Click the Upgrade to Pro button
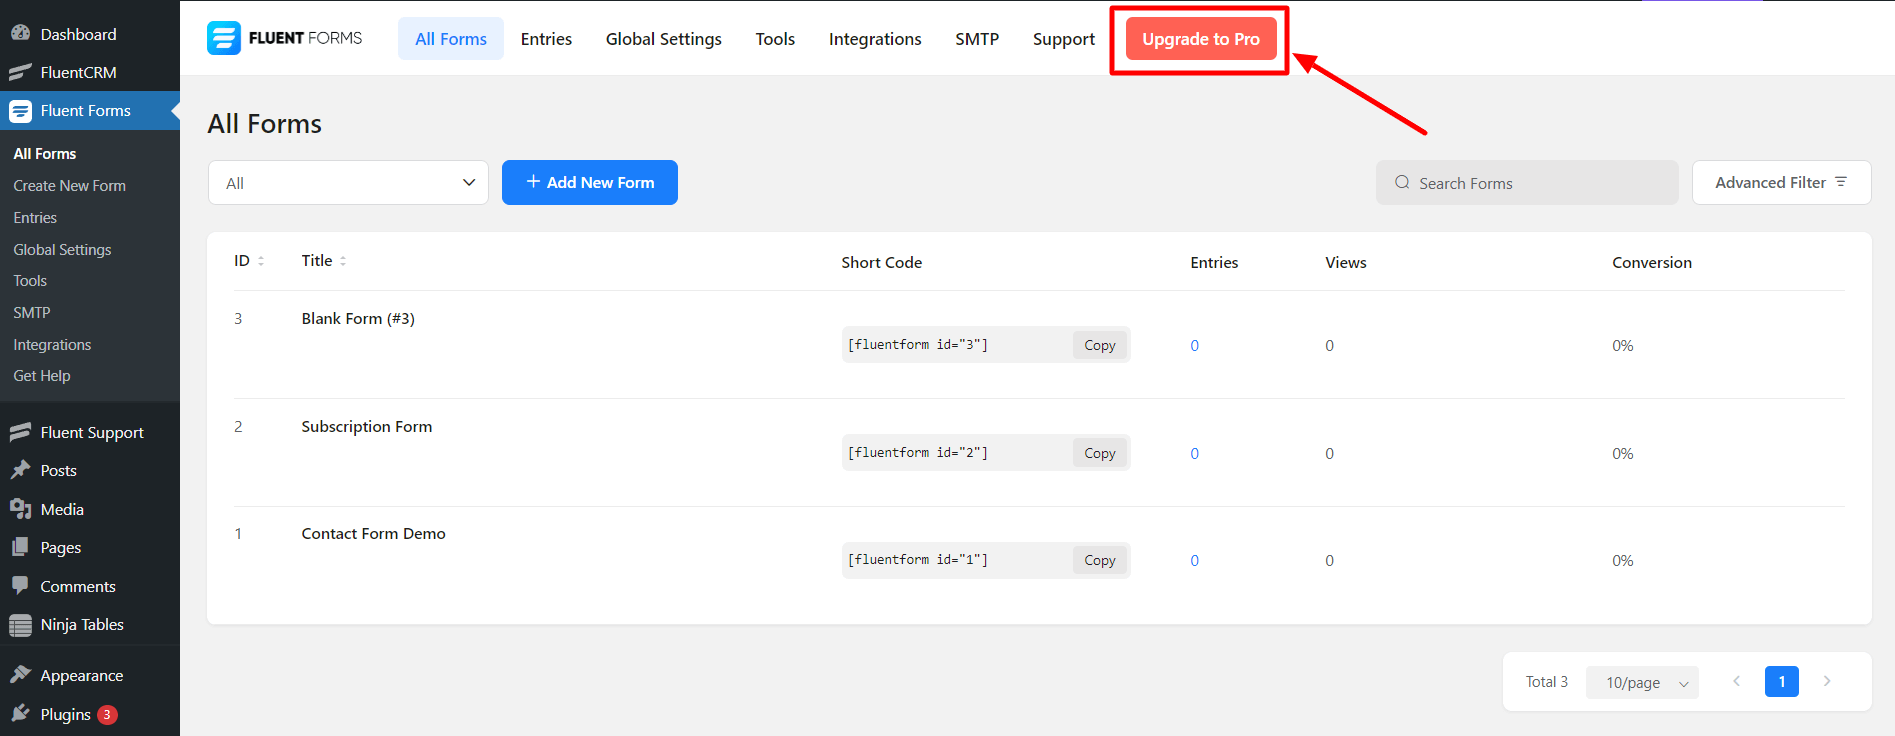Screen dimensions: 1895x736 [x=1201, y=39]
